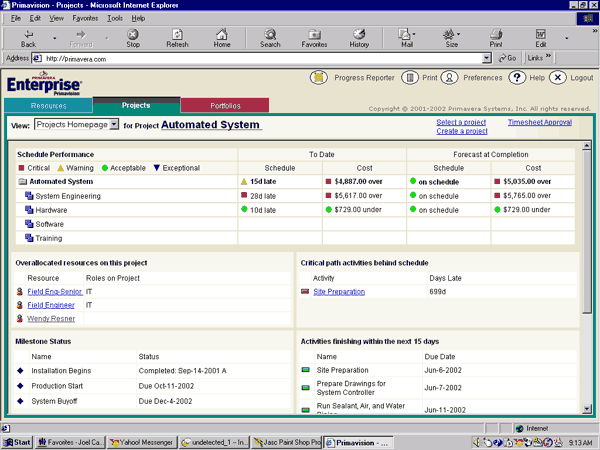Click the Size toolbar icon
The width and height of the screenshot is (600, 450).
click(449, 39)
